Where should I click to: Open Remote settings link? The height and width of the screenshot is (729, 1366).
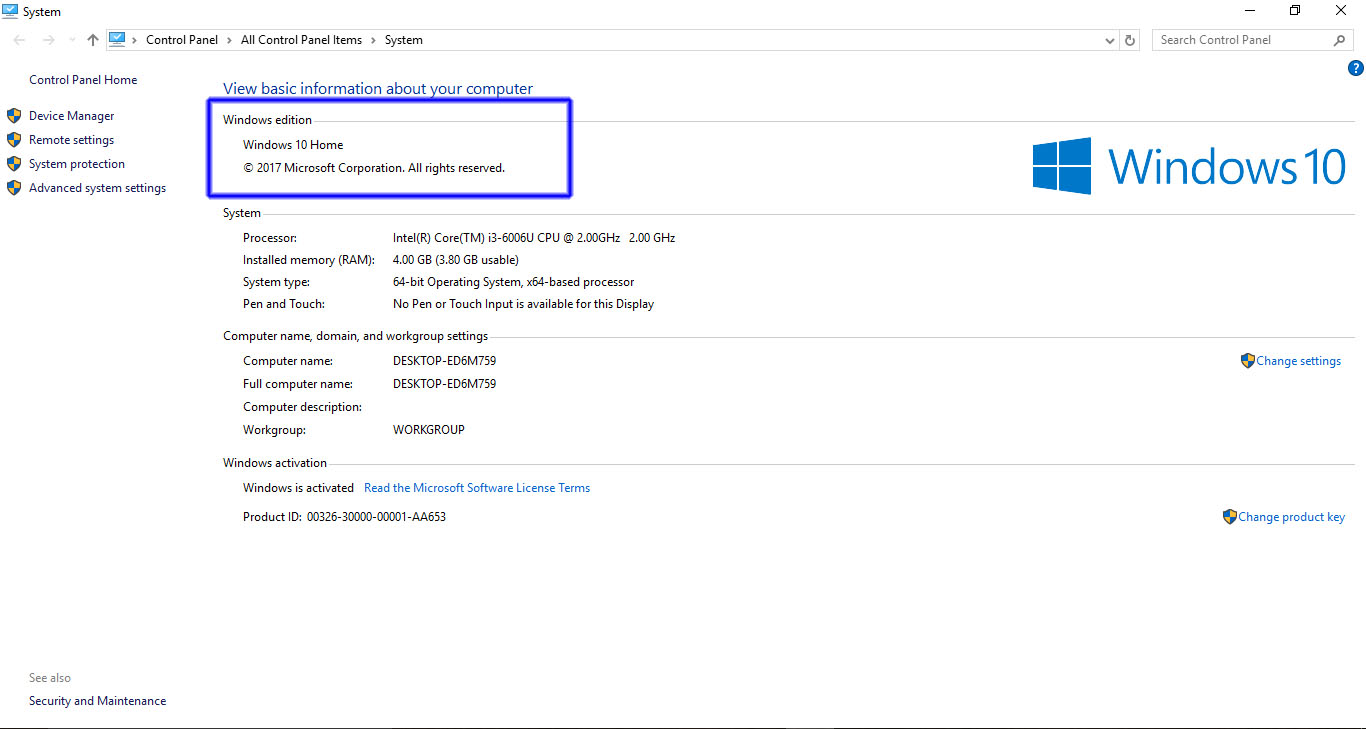tap(72, 140)
